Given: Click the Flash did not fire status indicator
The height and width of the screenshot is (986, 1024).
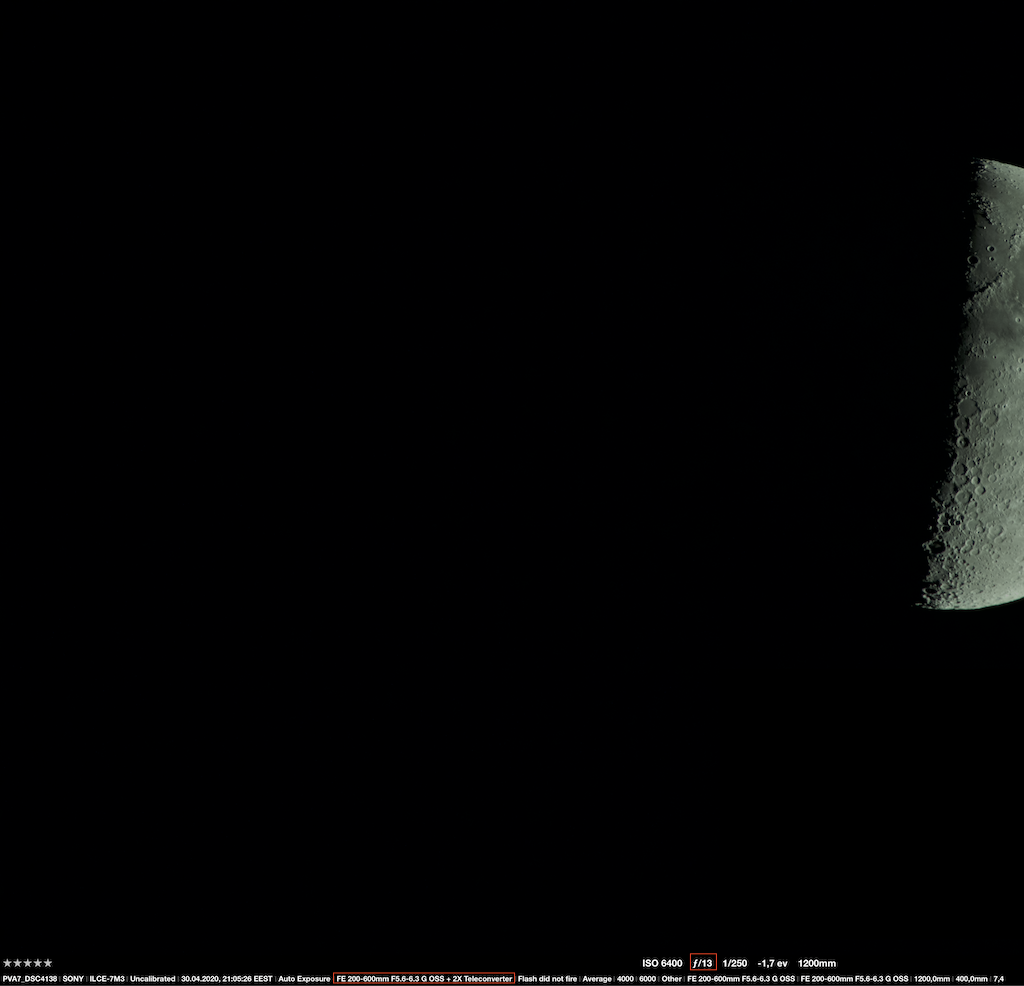Looking at the screenshot, I should [546, 979].
